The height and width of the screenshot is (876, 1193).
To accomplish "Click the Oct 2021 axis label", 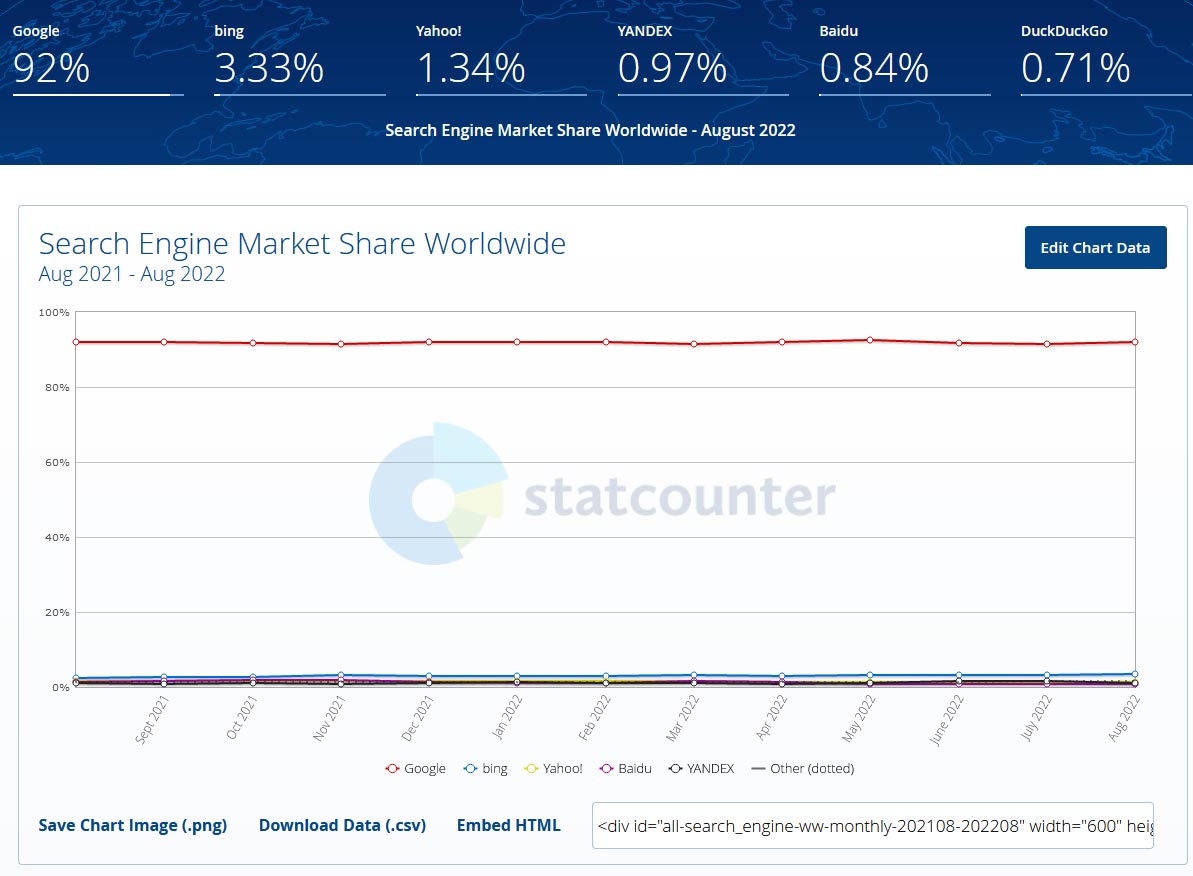I will coord(241,718).
